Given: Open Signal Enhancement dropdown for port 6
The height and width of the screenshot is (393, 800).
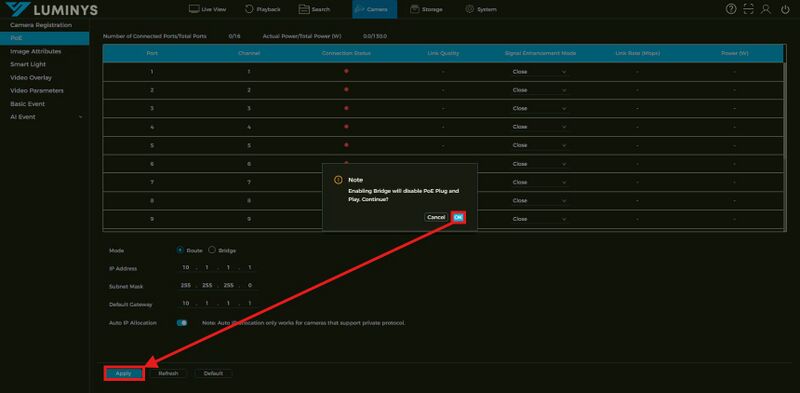Looking at the screenshot, I should (x=539, y=164).
